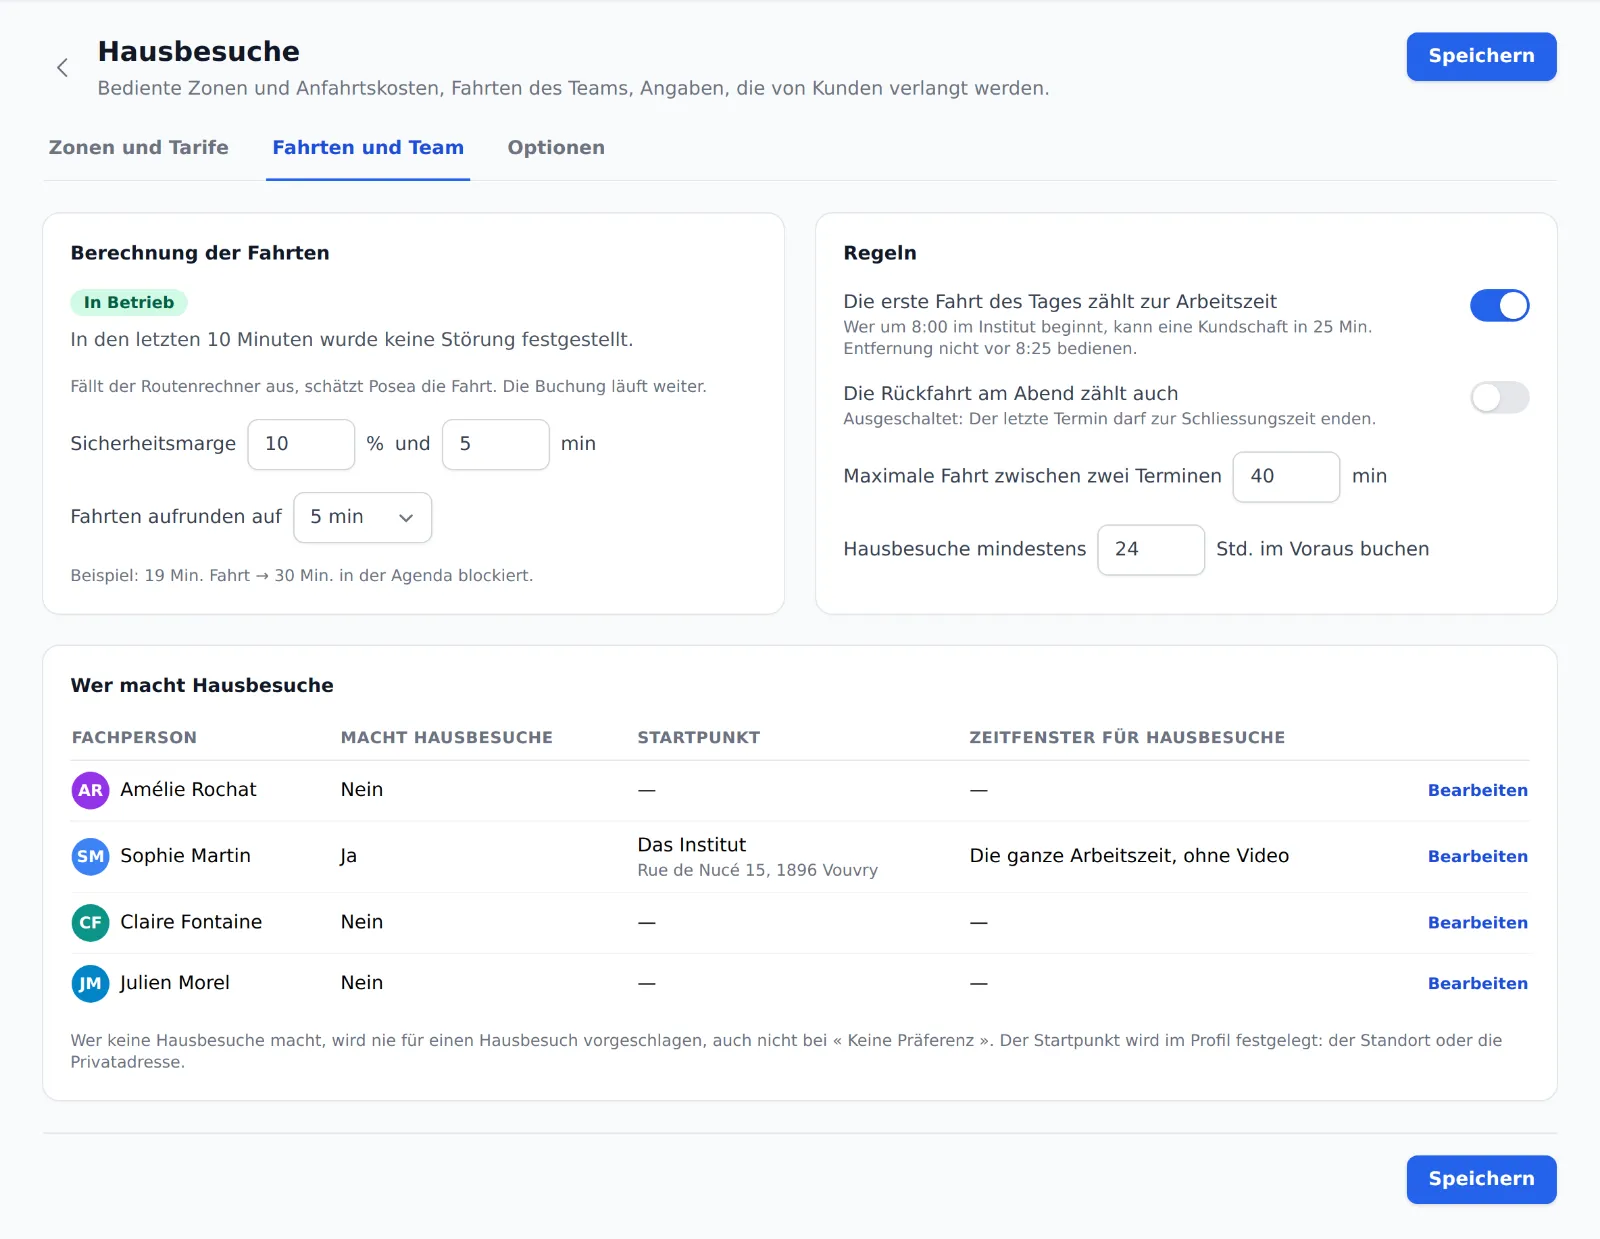Click Amélie Rochat's AR avatar
The width and height of the screenshot is (1600, 1239).
pos(90,790)
